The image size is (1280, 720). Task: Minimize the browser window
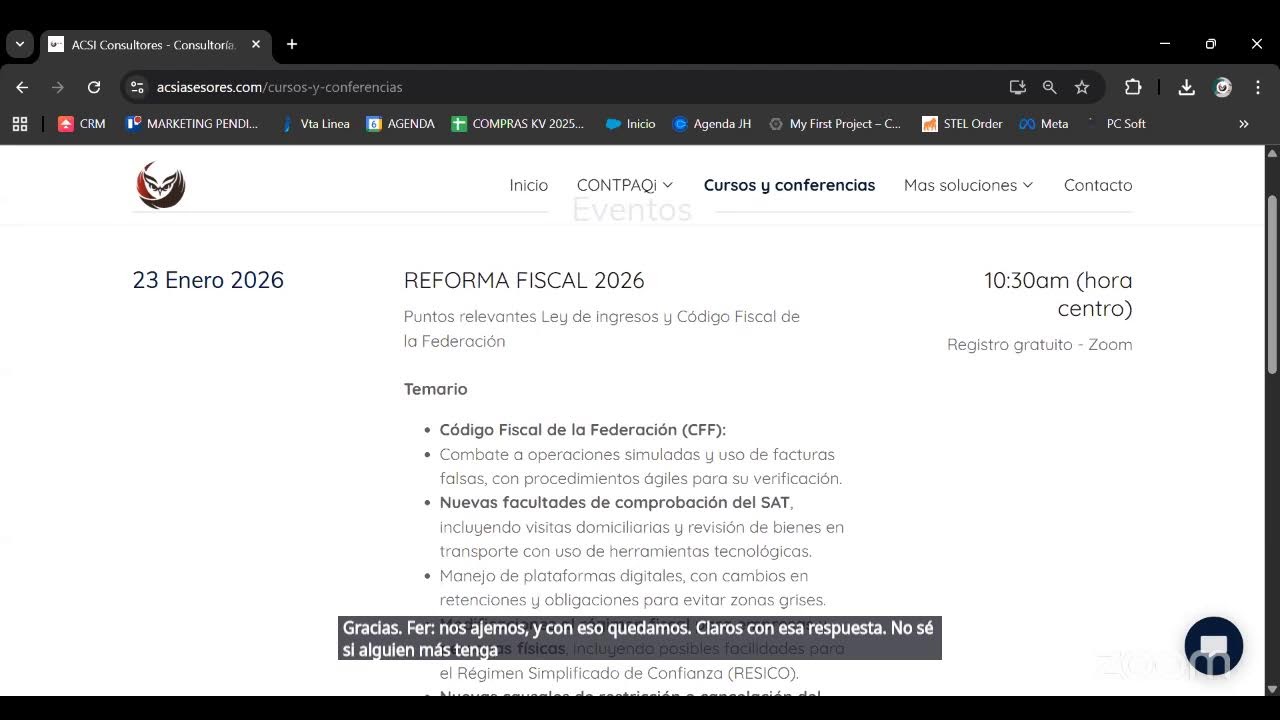(x=1165, y=44)
